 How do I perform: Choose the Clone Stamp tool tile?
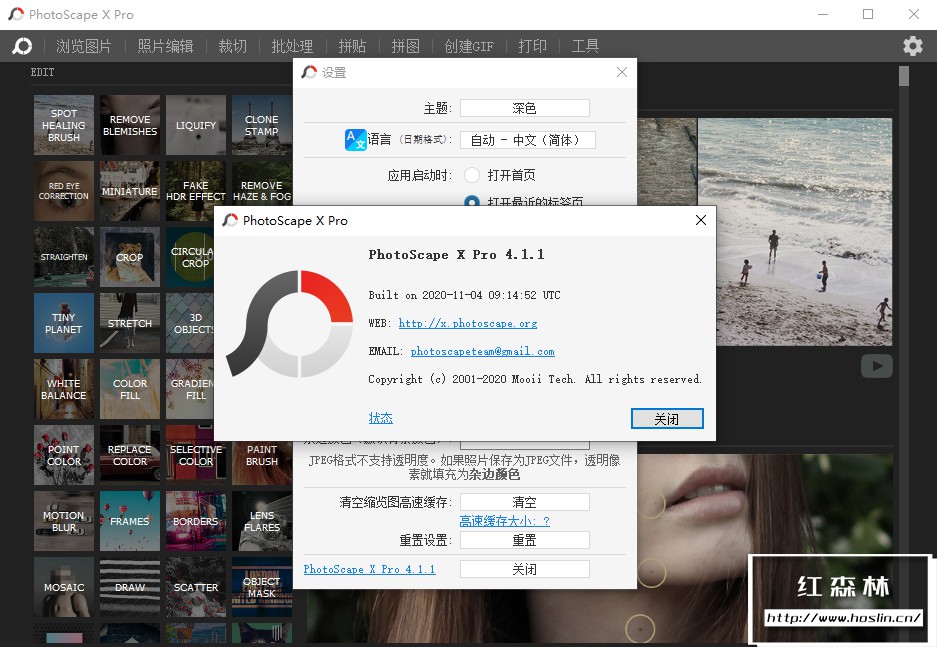point(262,125)
